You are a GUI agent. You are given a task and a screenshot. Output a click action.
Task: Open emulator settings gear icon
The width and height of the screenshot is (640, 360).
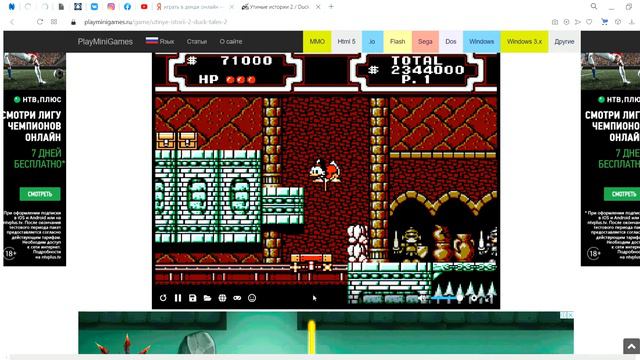[474, 298]
